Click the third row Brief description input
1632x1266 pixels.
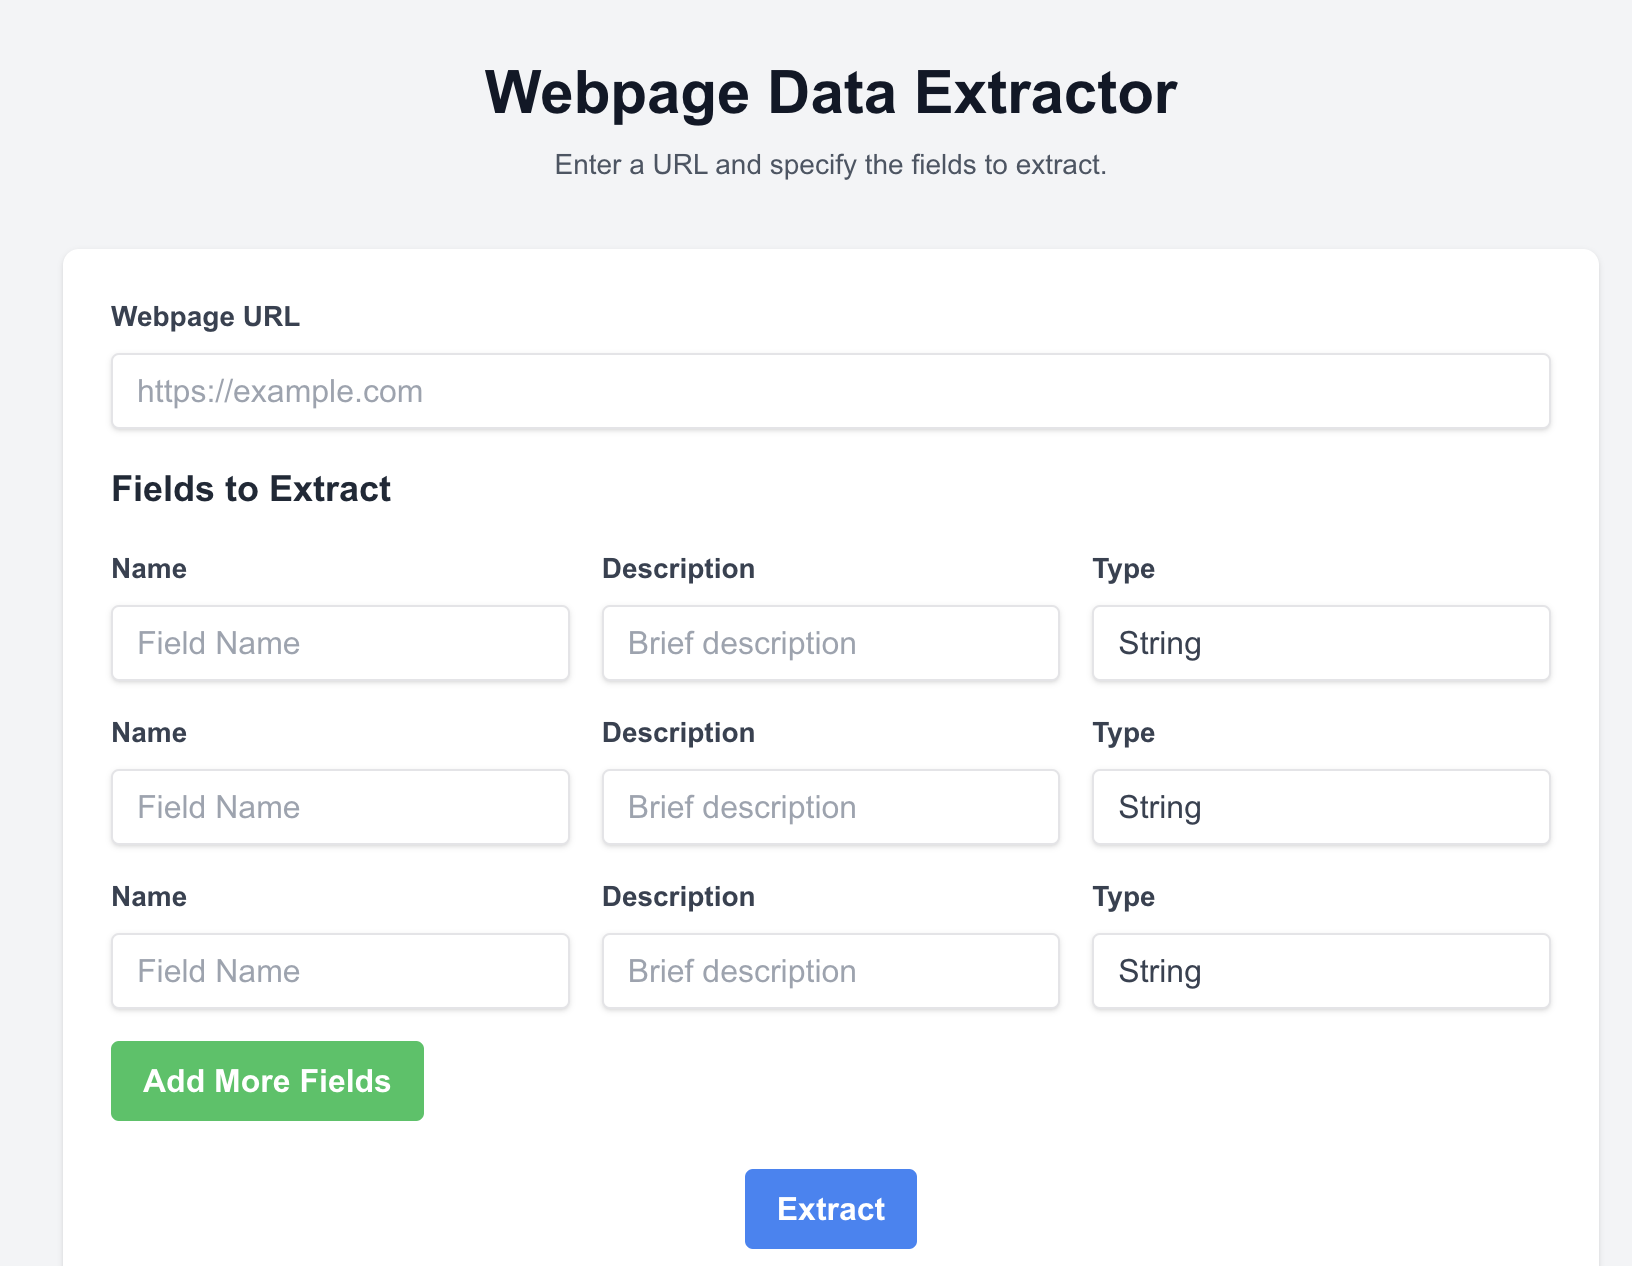coord(830,971)
